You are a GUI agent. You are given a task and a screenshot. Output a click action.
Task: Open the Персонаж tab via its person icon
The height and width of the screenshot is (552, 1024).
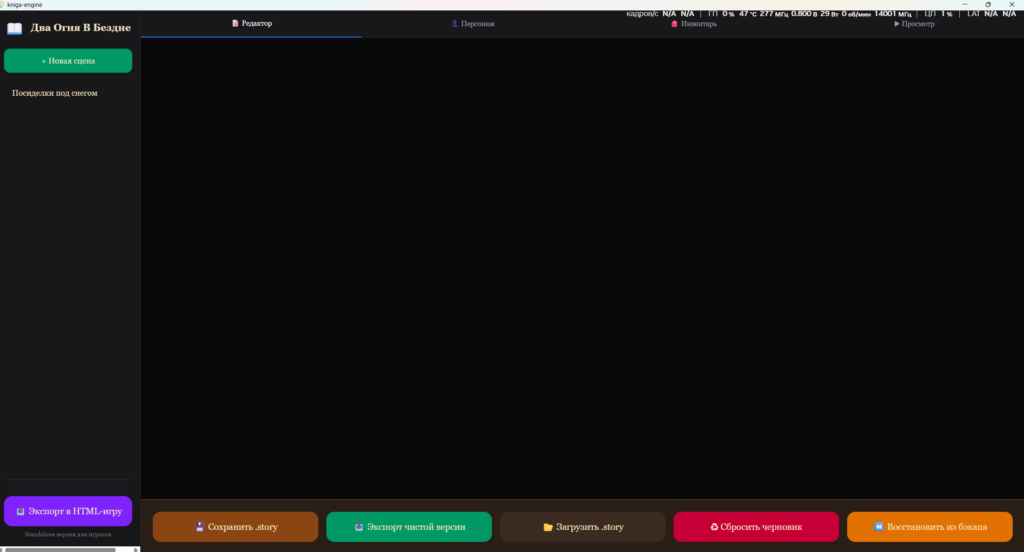455,23
